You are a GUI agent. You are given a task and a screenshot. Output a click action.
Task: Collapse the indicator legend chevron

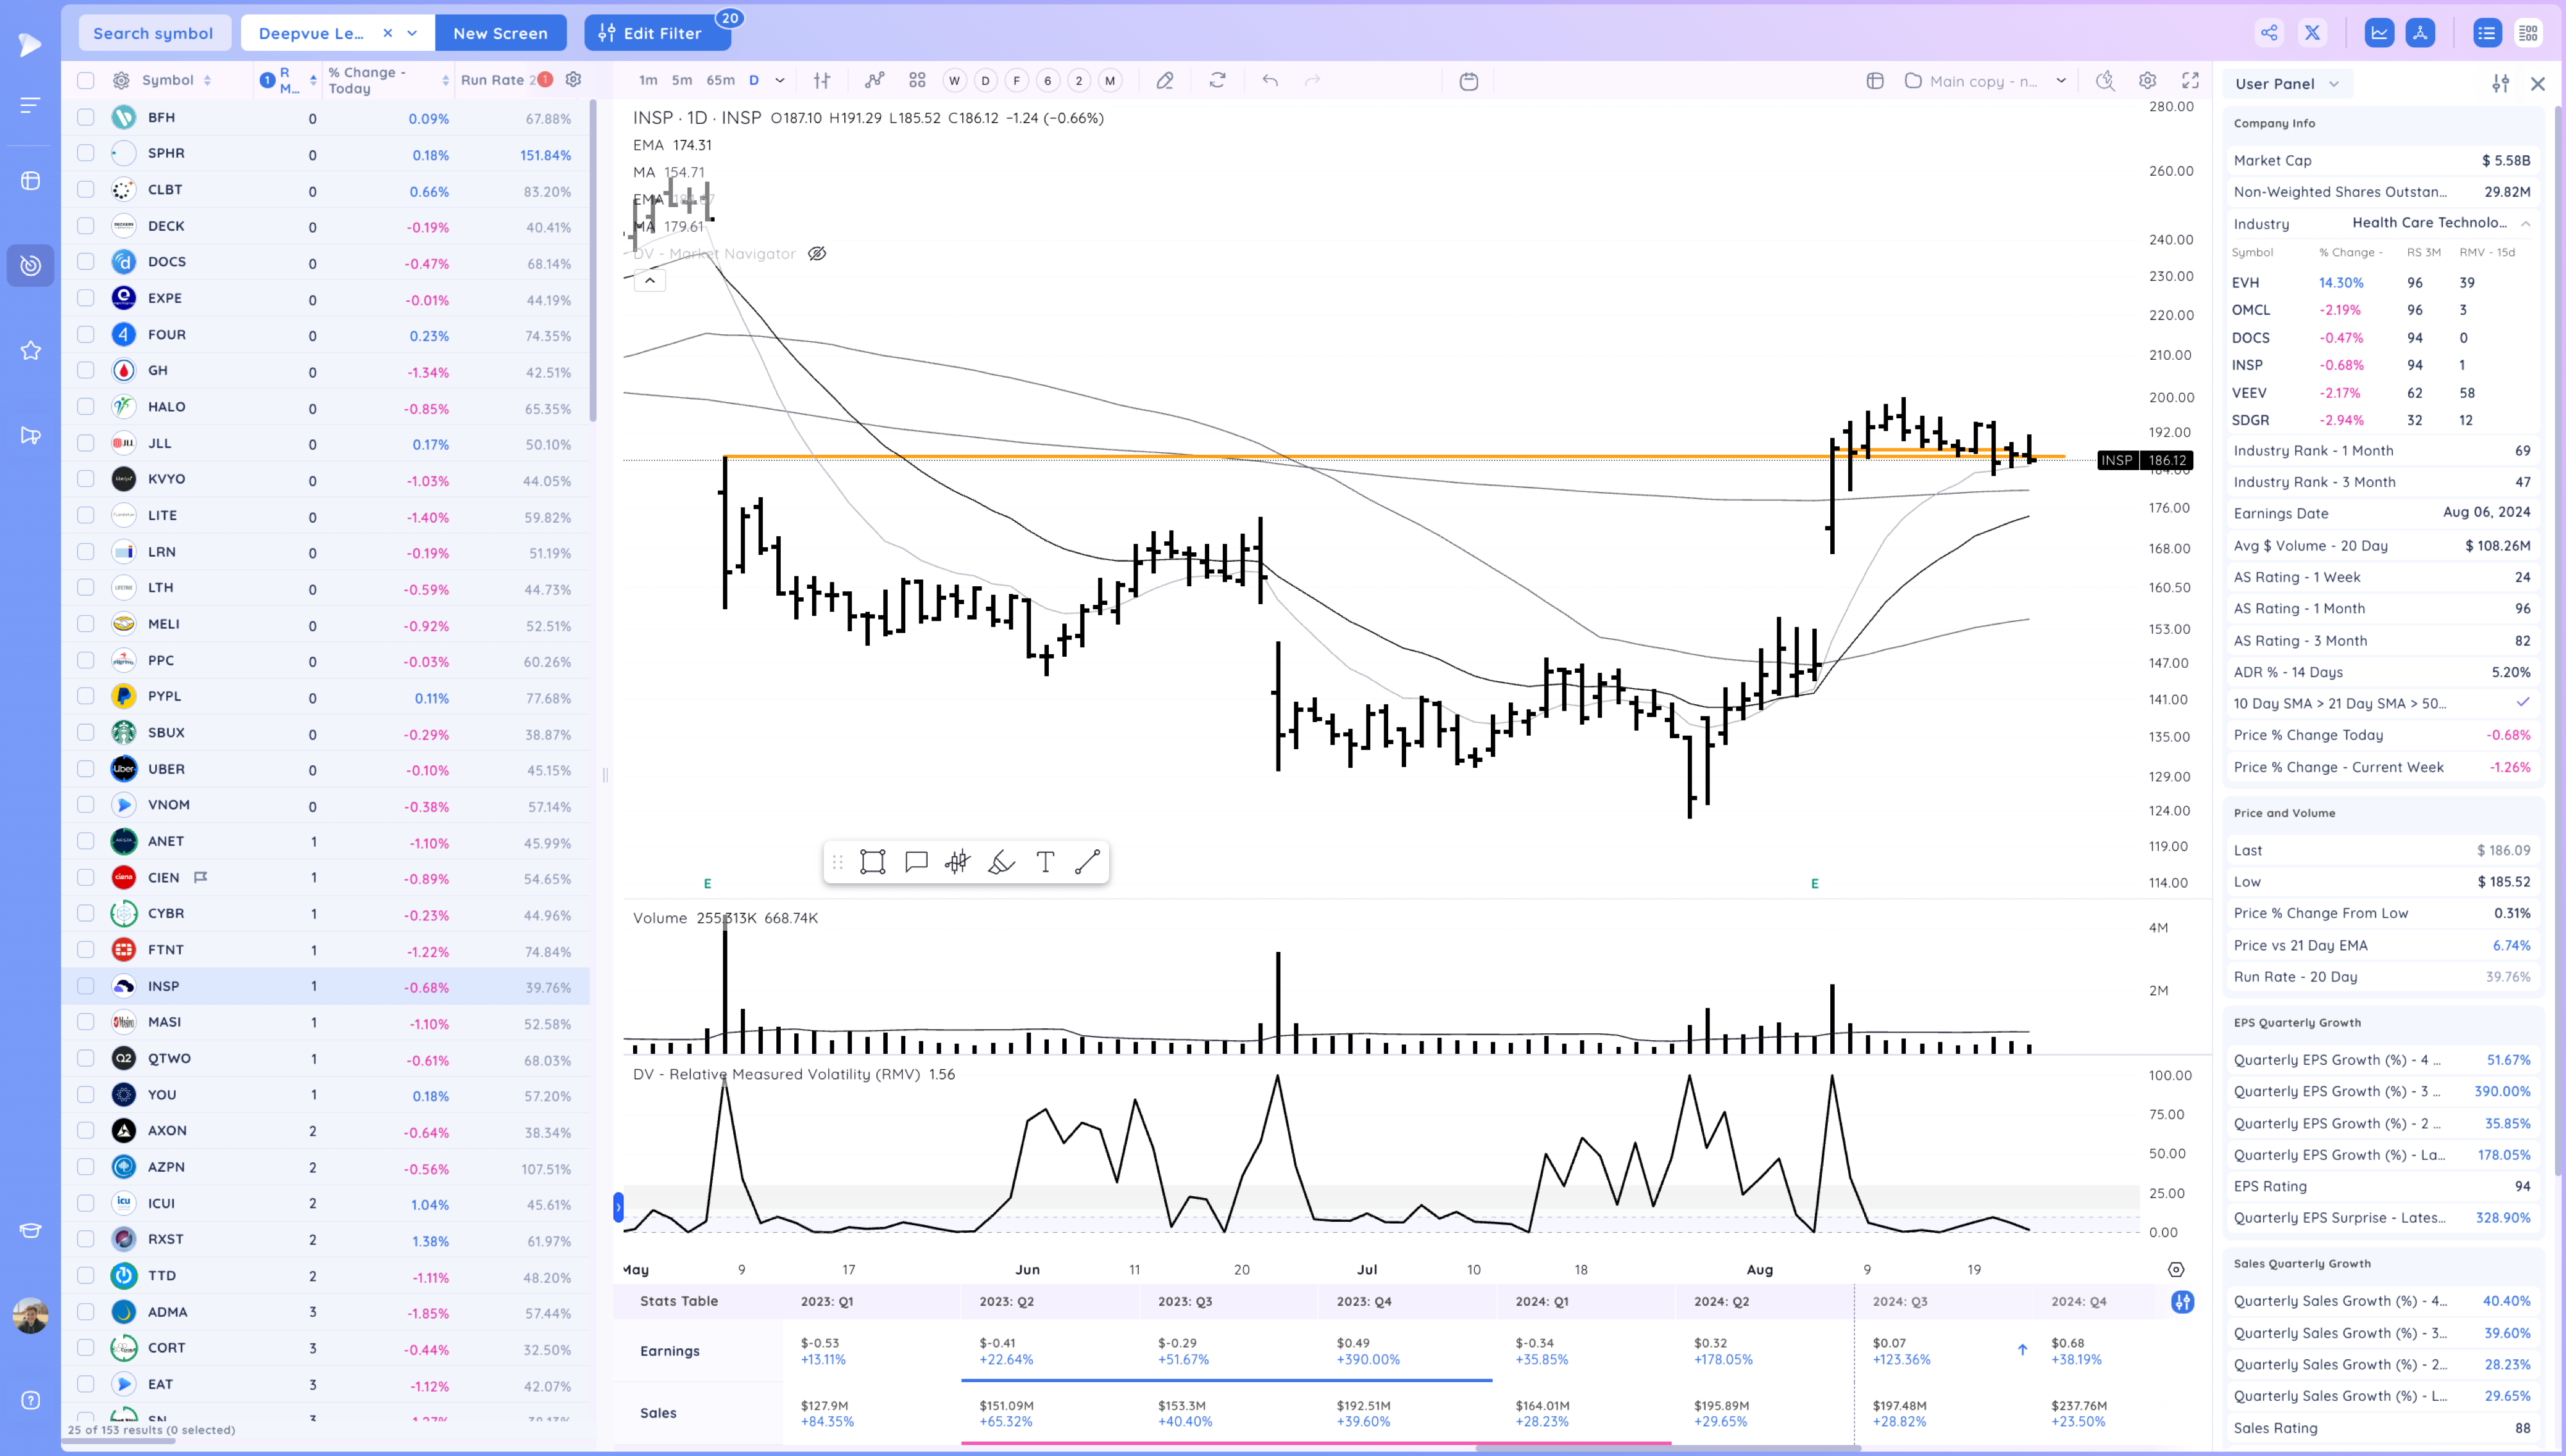pyautogui.click(x=650, y=281)
